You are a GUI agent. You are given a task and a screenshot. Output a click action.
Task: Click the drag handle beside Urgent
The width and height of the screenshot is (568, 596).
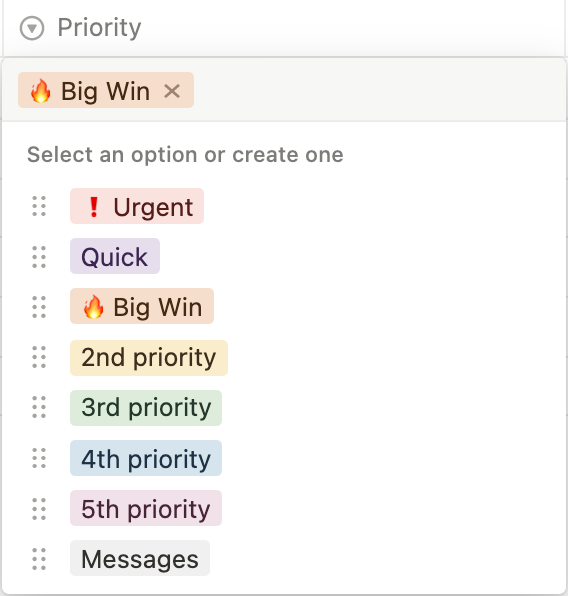tap(39, 206)
